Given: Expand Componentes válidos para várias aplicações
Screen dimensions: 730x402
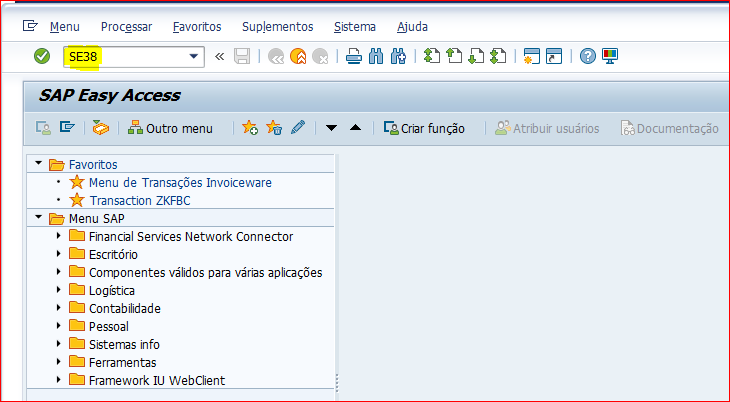Looking at the screenshot, I should pyautogui.click(x=59, y=272).
